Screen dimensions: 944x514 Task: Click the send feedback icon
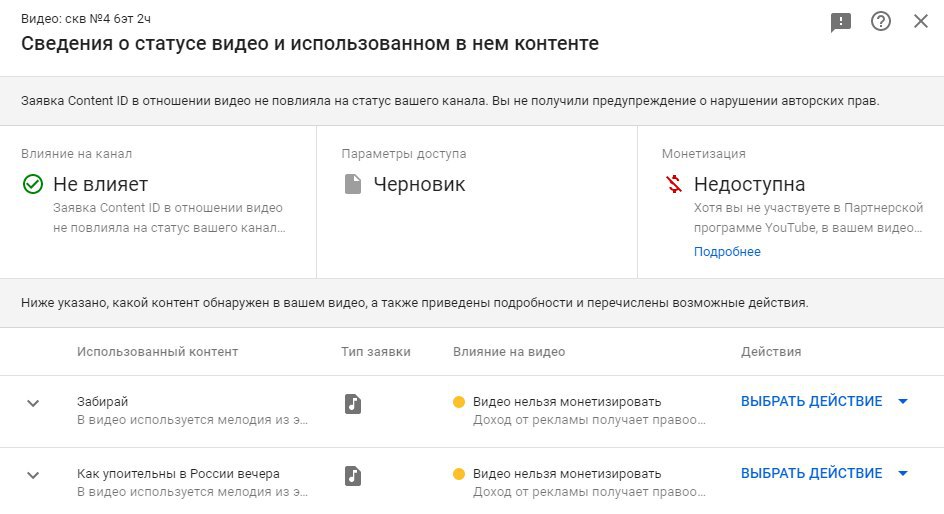click(x=840, y=22)
